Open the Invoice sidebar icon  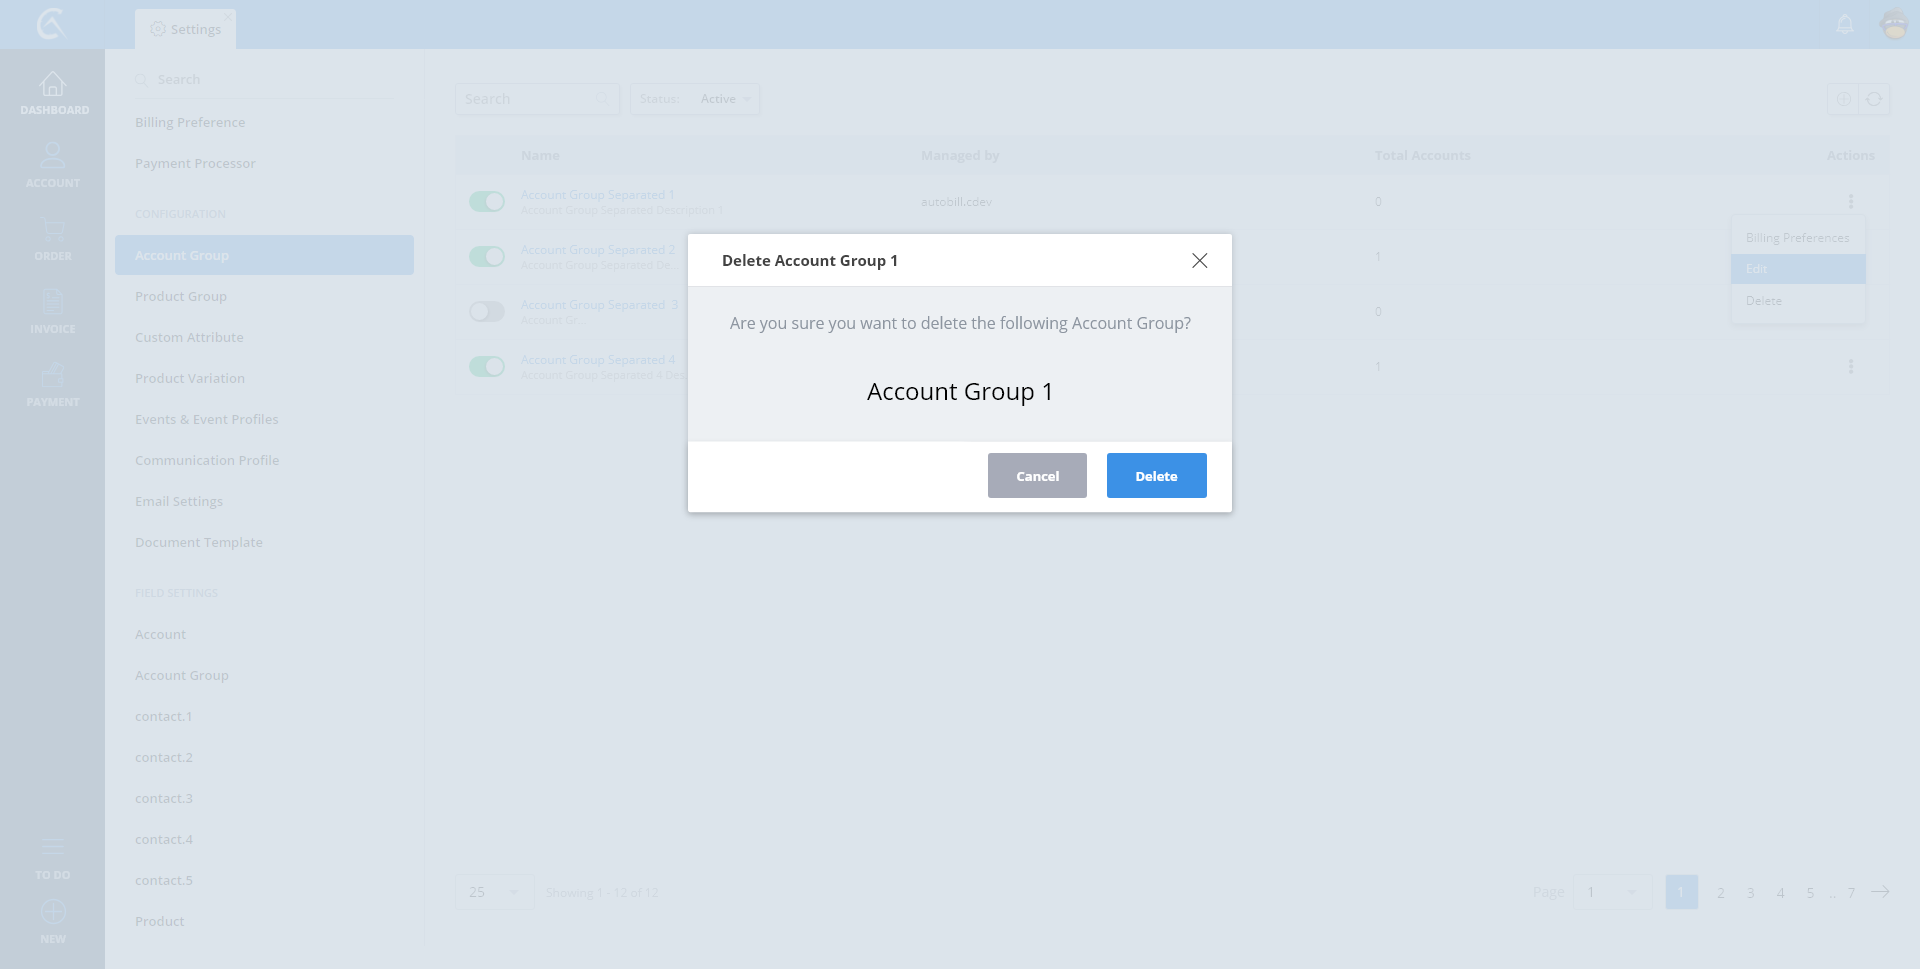click(52, 302)
